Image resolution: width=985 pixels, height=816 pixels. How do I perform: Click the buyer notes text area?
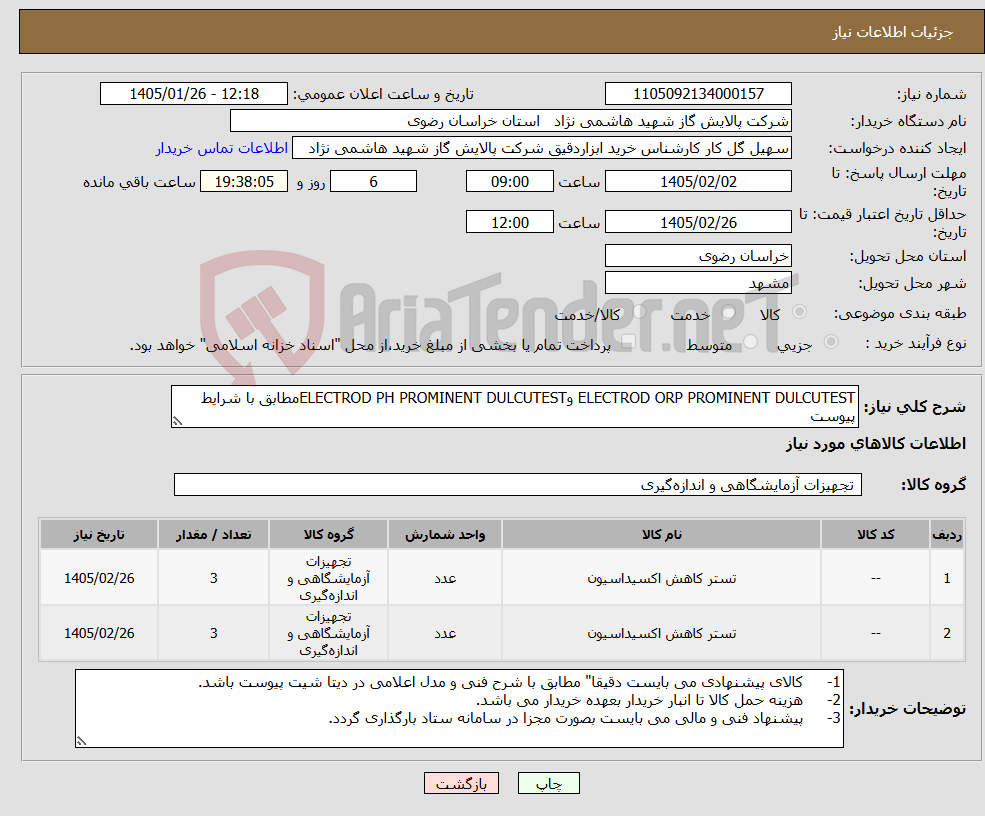pos(459,709)
